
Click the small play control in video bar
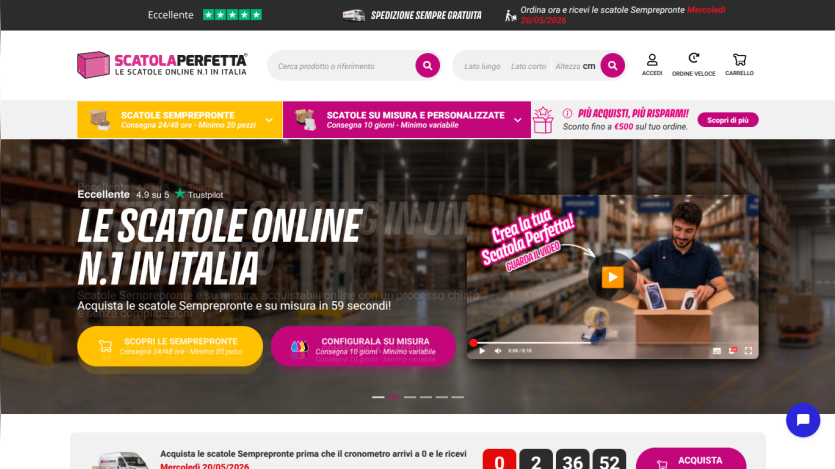point(482,351)
